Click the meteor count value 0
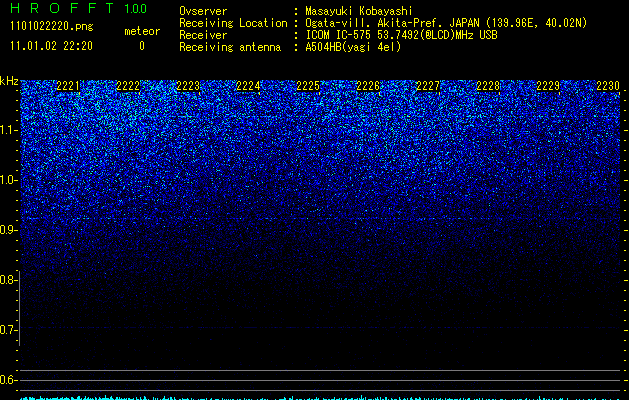The width and height of the screenshot is (629, 400). pos(142,46)
